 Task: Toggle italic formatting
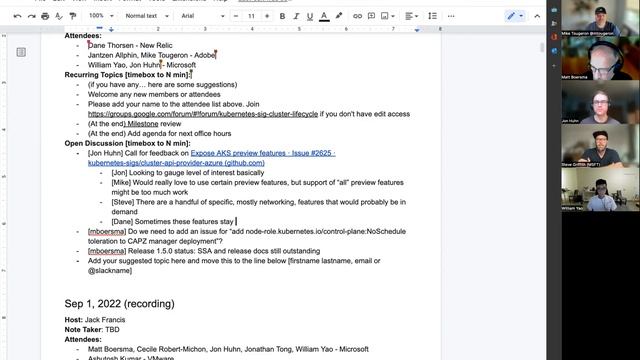[x=296, y=16]
